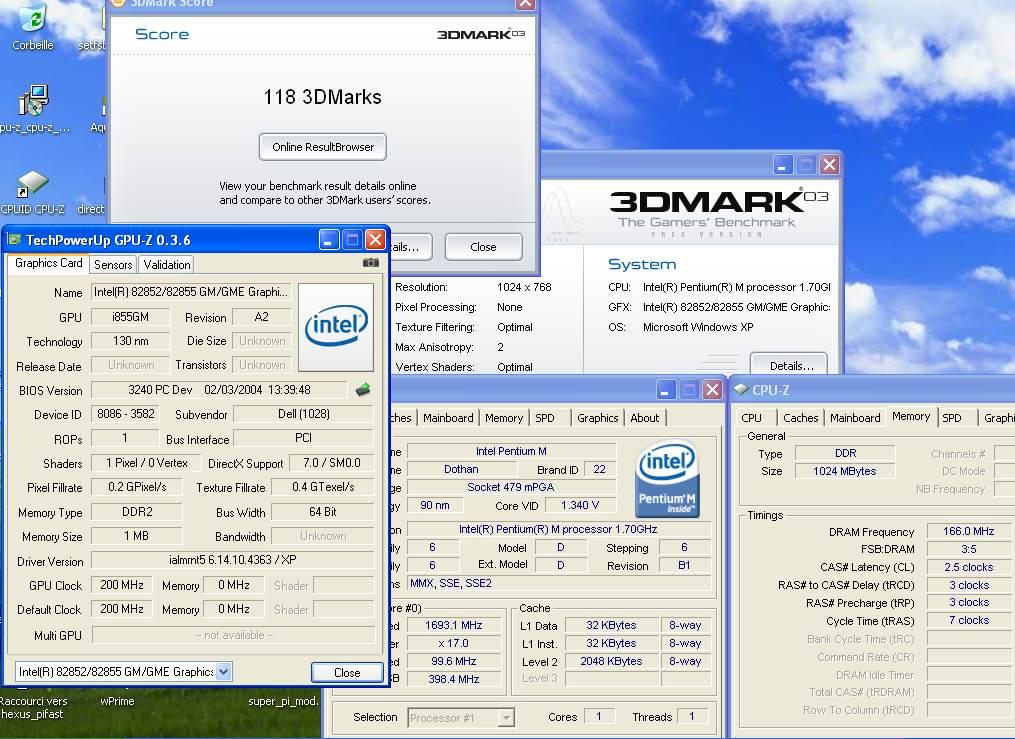Screen dimensions: 1015x739
Task: Click the memory Size 1024 MBytes value
Action: pos(845,471)
